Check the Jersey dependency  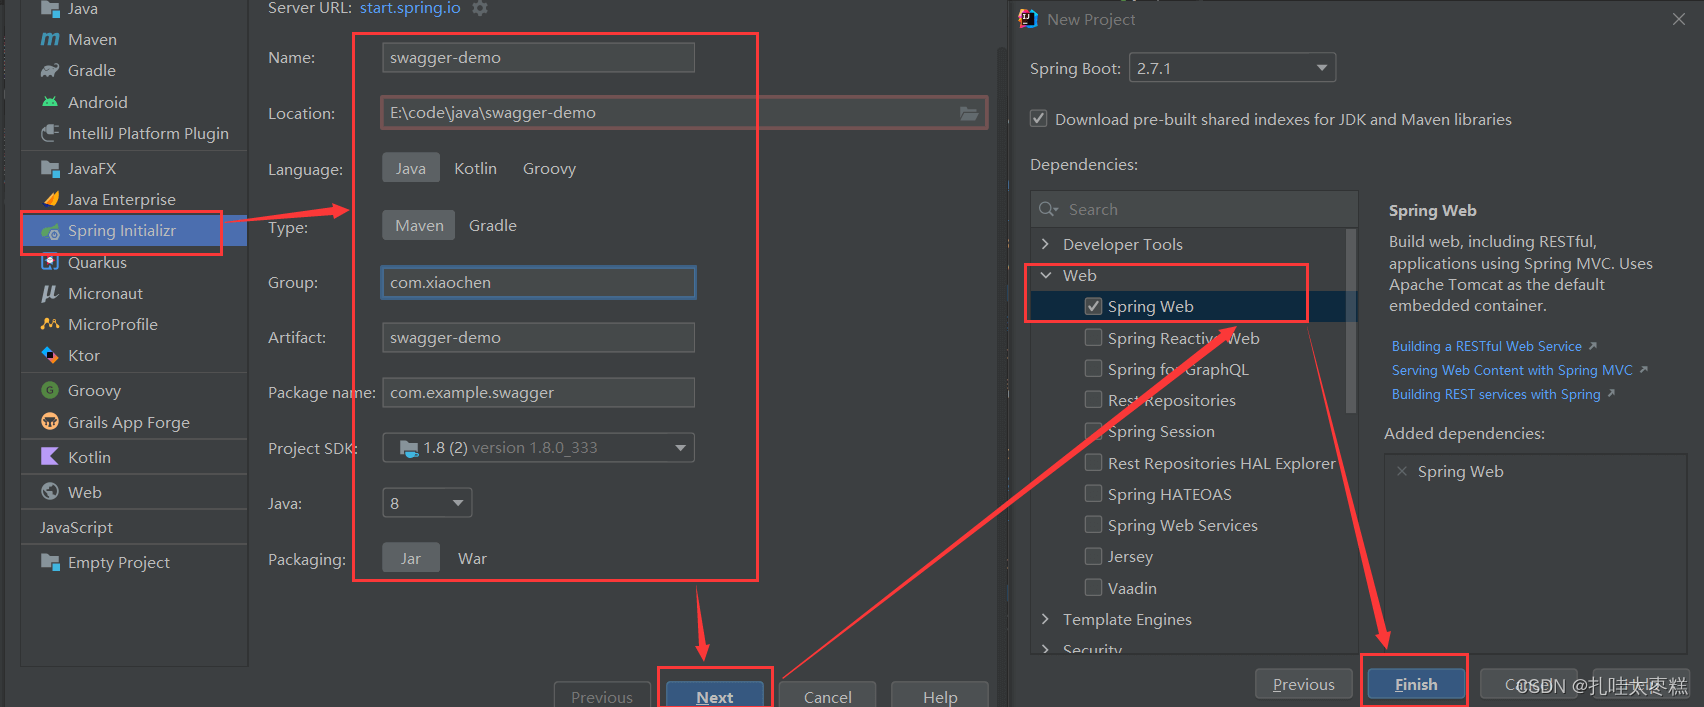click(1094, 556)
